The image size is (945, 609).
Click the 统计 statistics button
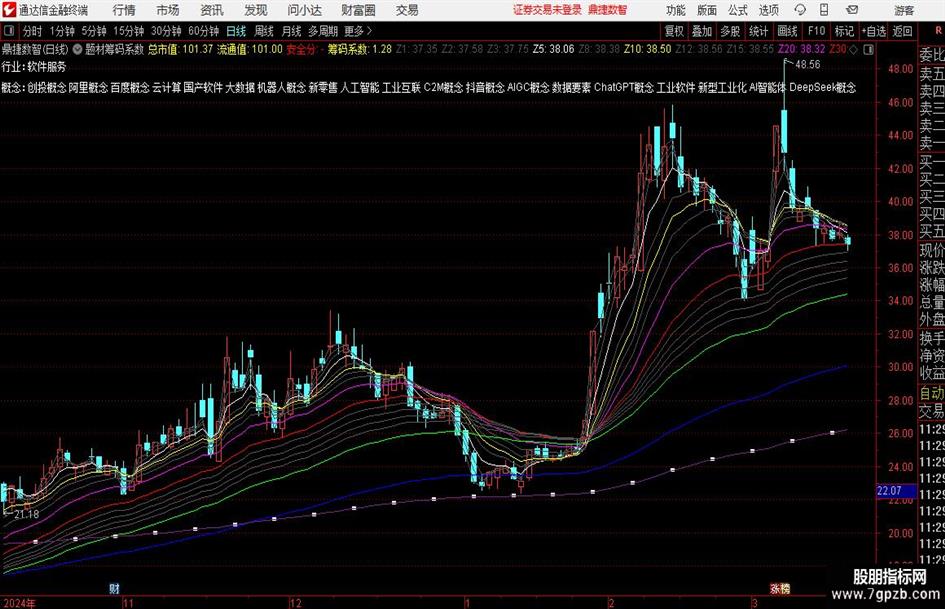pyautogui.click(x=759, y=31)
